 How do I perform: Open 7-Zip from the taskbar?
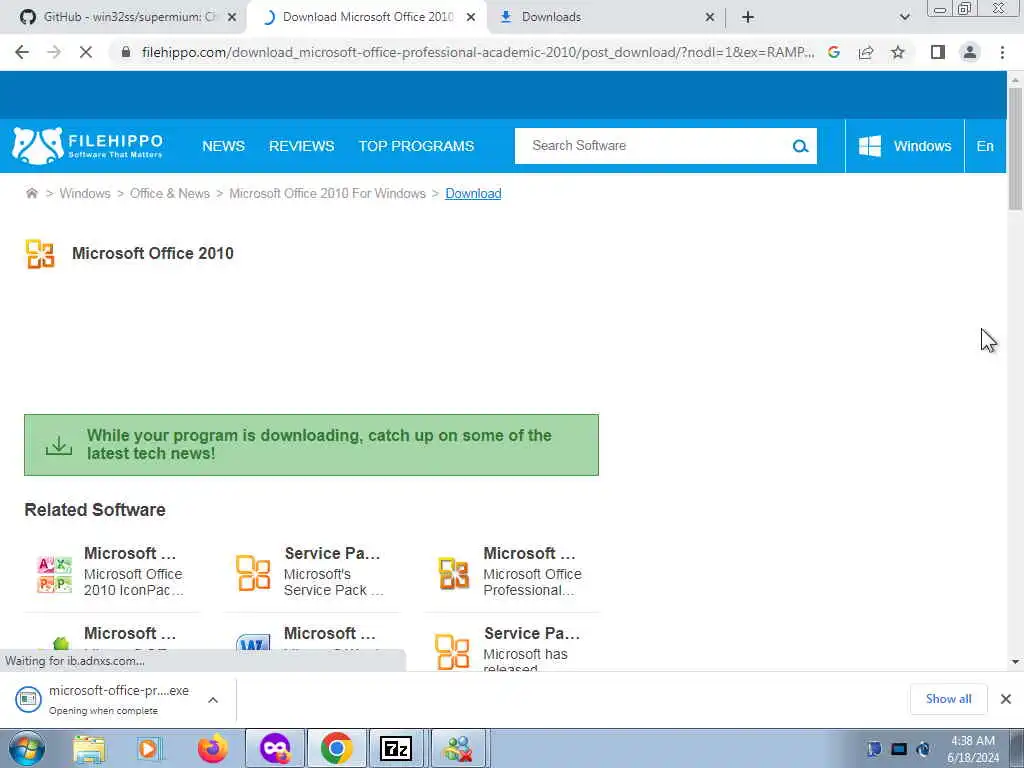(396, 748)
